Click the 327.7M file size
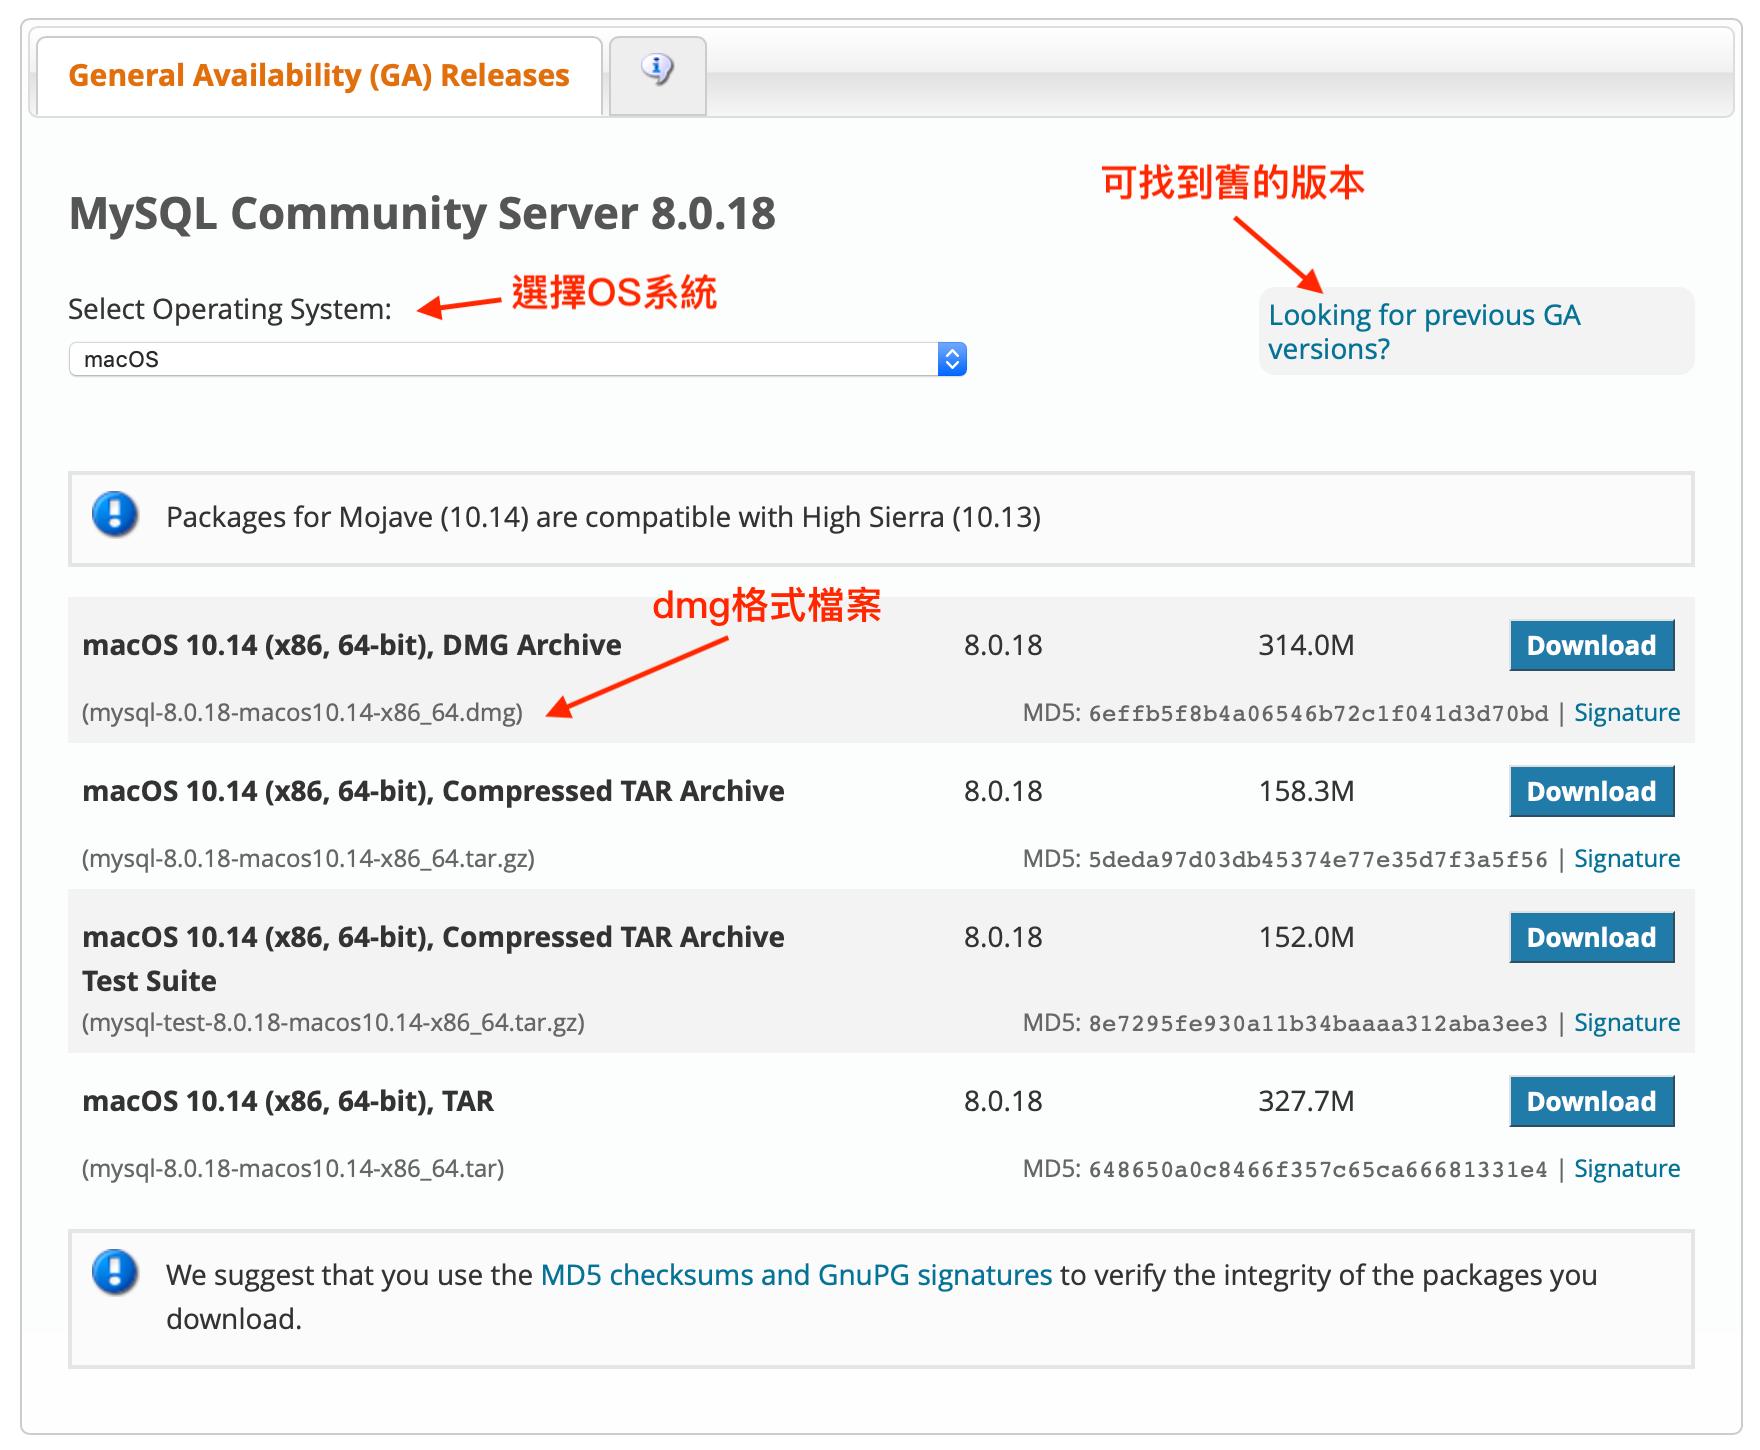1760x1450 pixels. (1306, 1101)
